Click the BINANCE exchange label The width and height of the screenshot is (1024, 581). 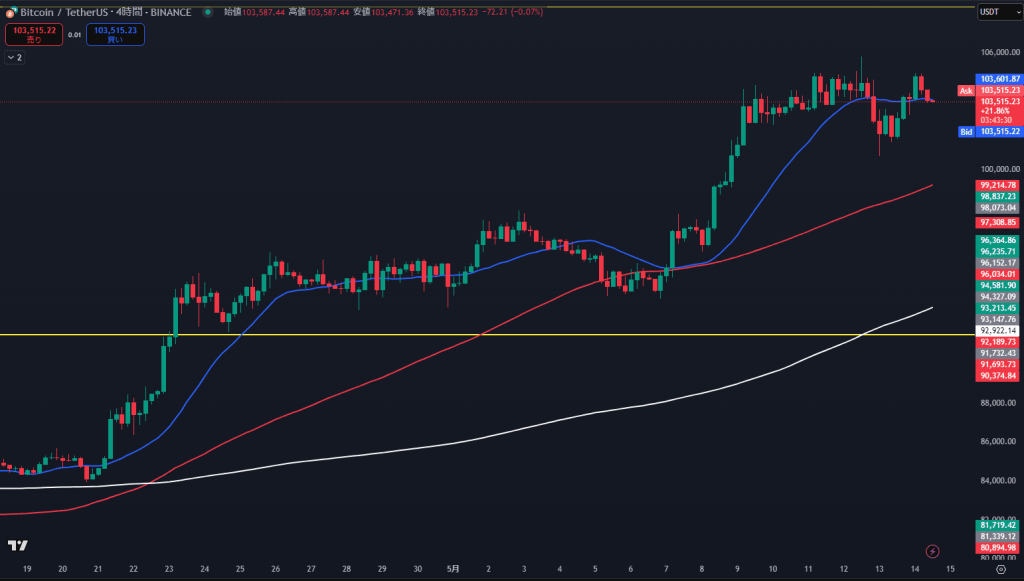tap(171, 12)
